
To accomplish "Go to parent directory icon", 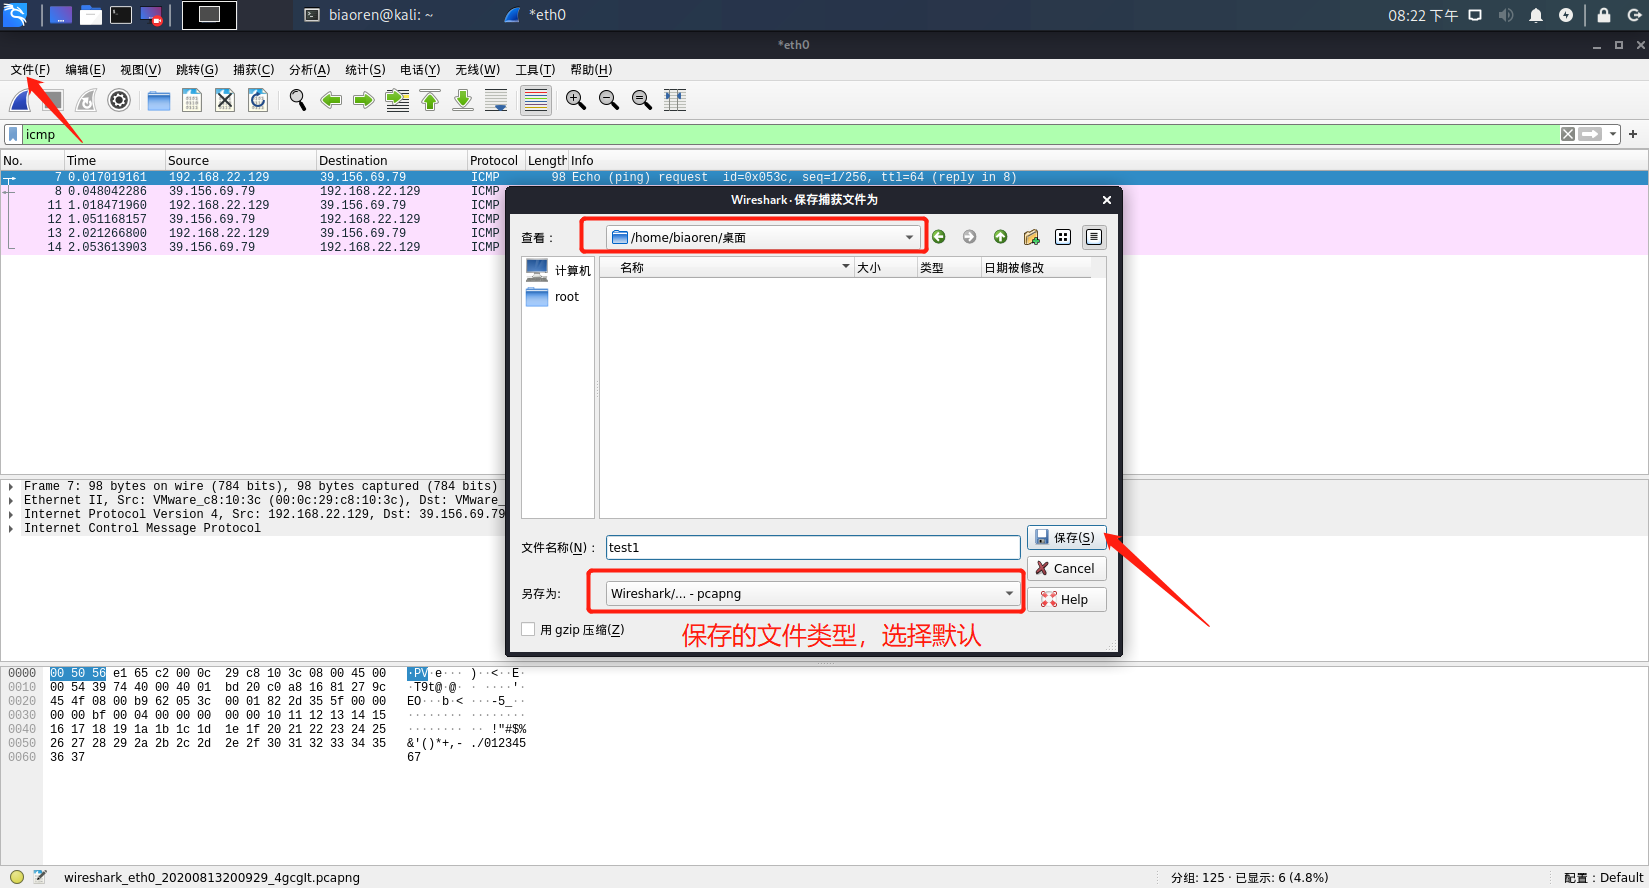I will (1000, 237).
